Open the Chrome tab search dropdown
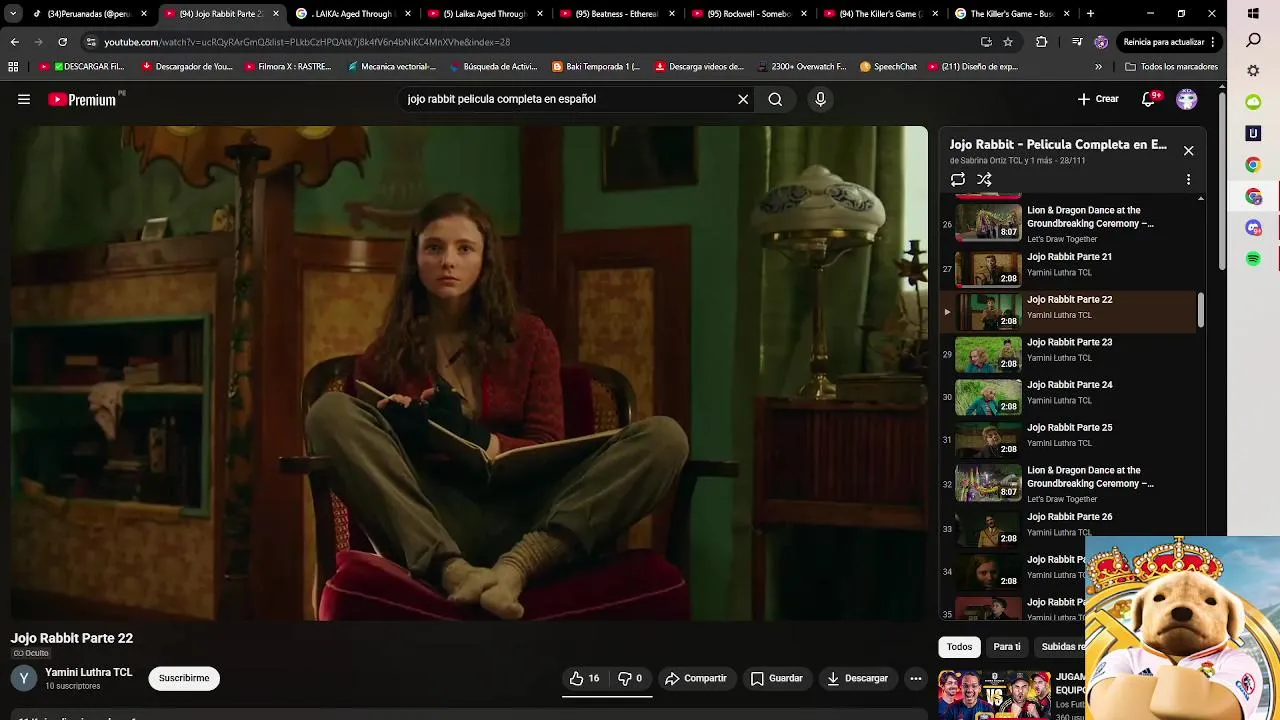This screenshot has height=720, width=1280. click(13, 14)
